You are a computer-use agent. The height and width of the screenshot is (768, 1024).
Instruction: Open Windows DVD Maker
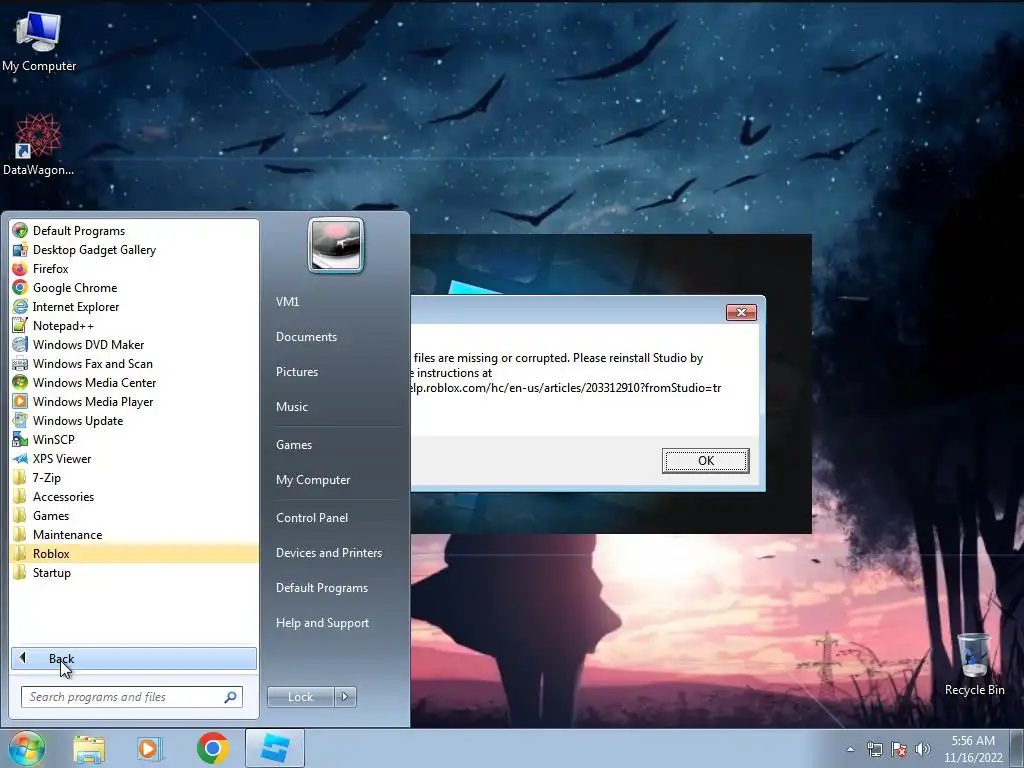point(134,344)
